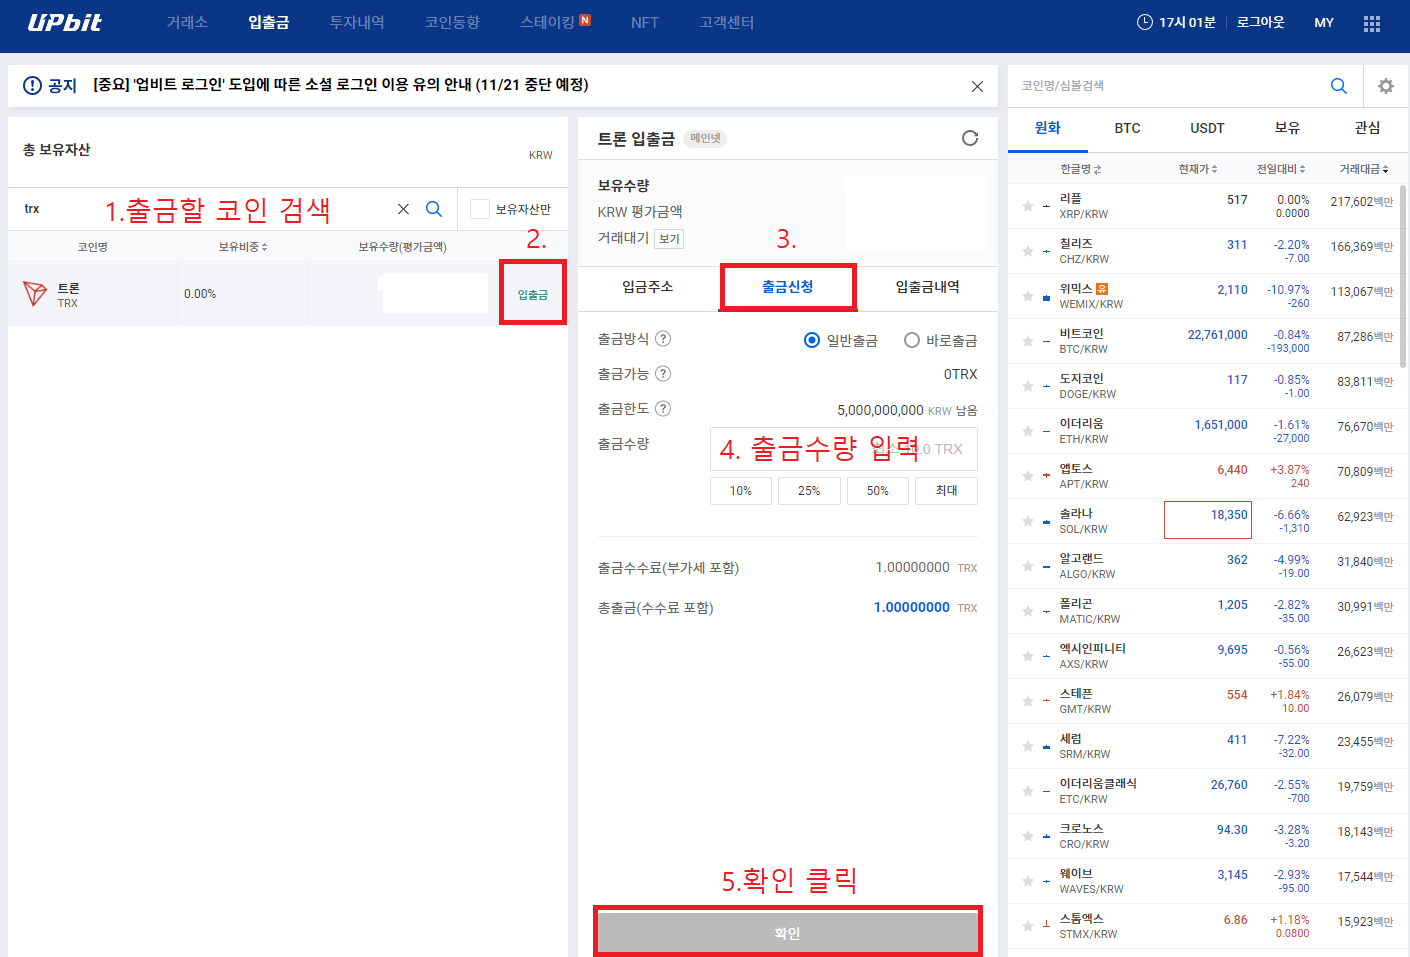Open the 거래소 menu
This screenshot has height=957, width=1410.
pos(187,22)
